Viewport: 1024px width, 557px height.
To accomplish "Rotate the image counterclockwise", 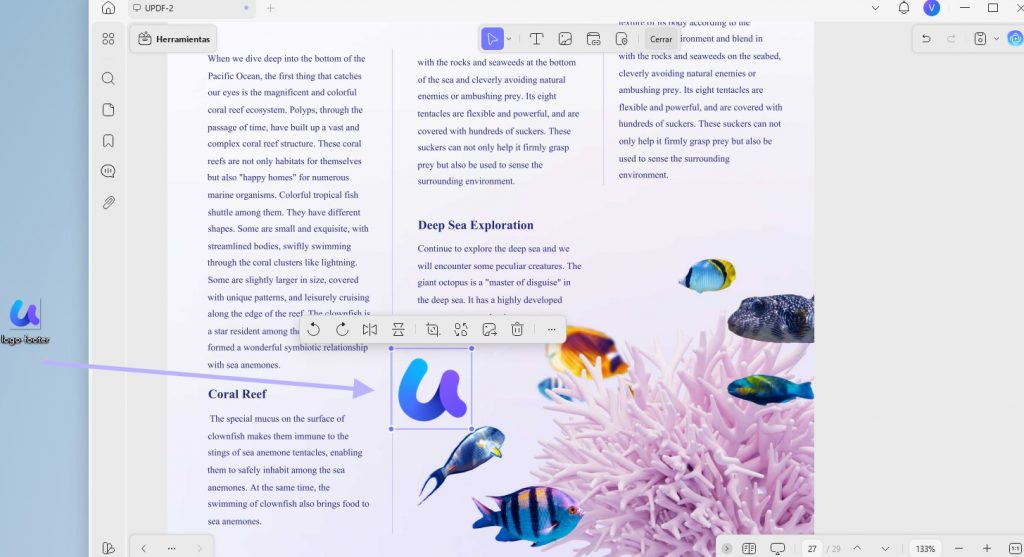I will (x=313, y=330).
